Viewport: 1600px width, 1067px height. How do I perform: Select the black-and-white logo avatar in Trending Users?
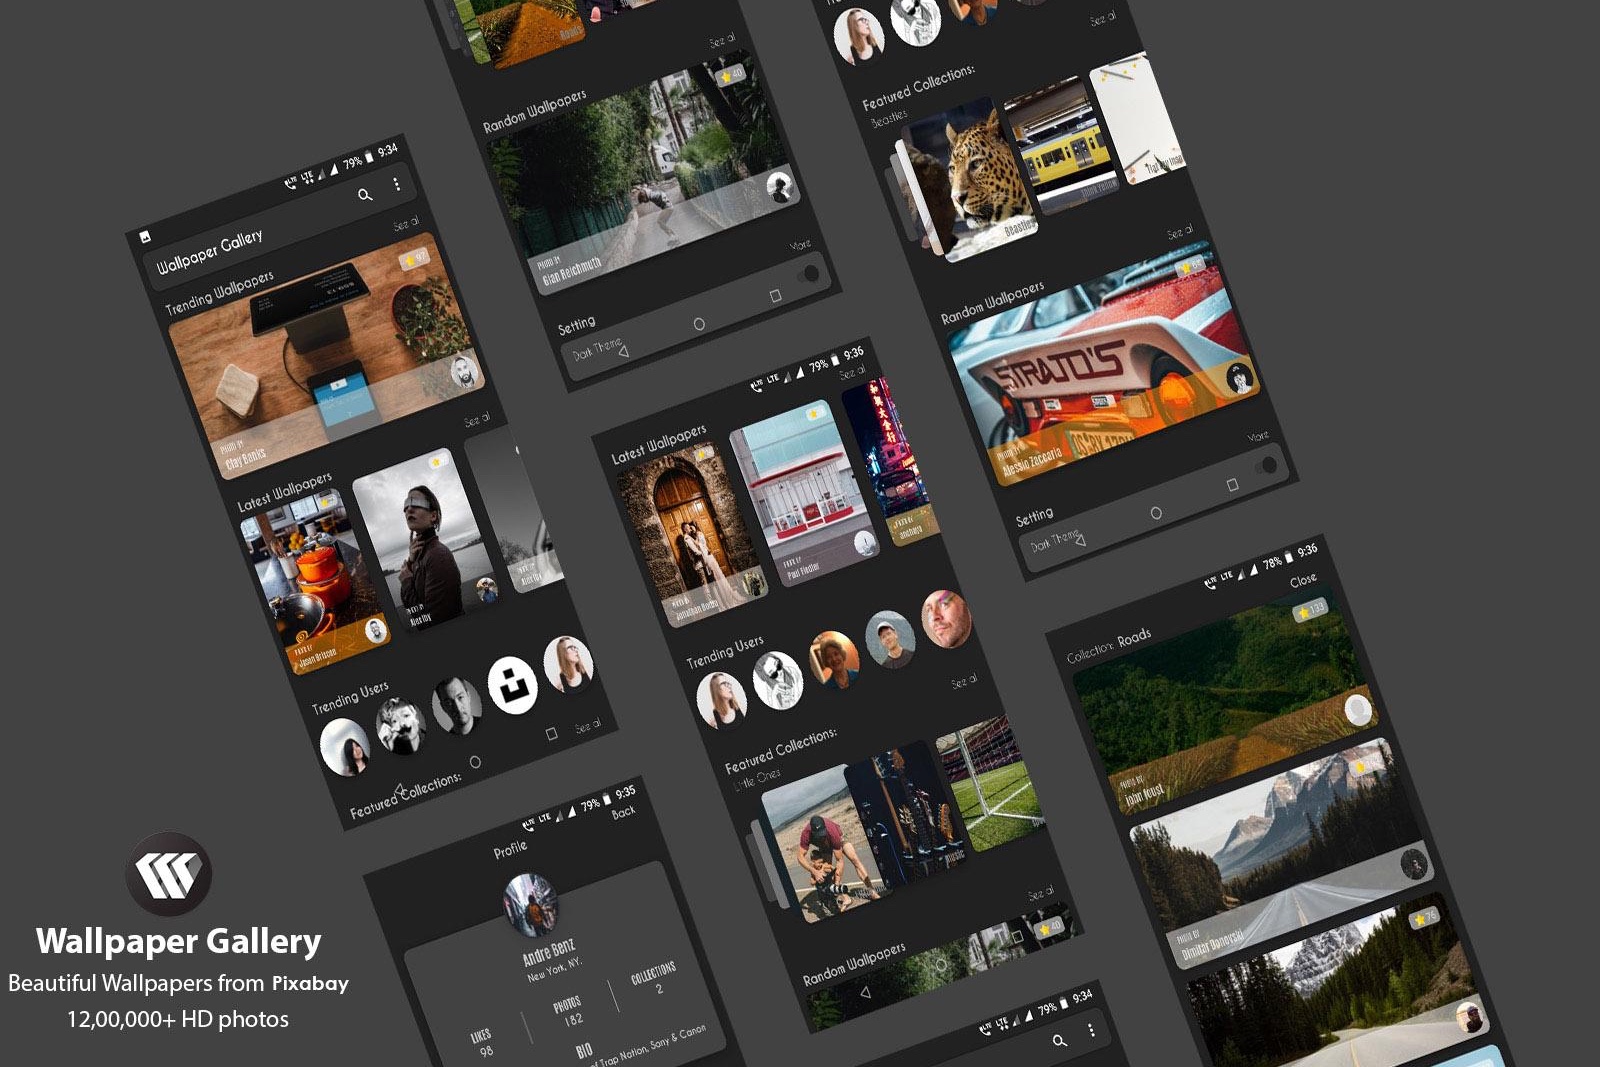coord(512,686)
